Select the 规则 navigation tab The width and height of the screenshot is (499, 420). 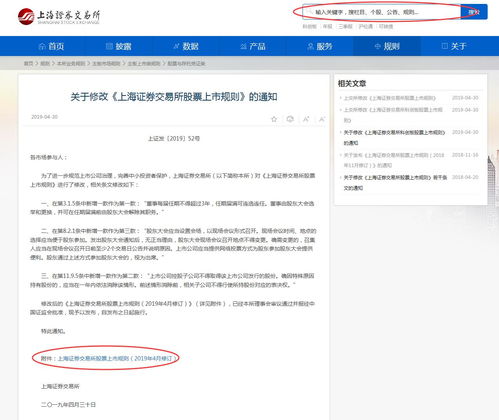pos(387,46)
